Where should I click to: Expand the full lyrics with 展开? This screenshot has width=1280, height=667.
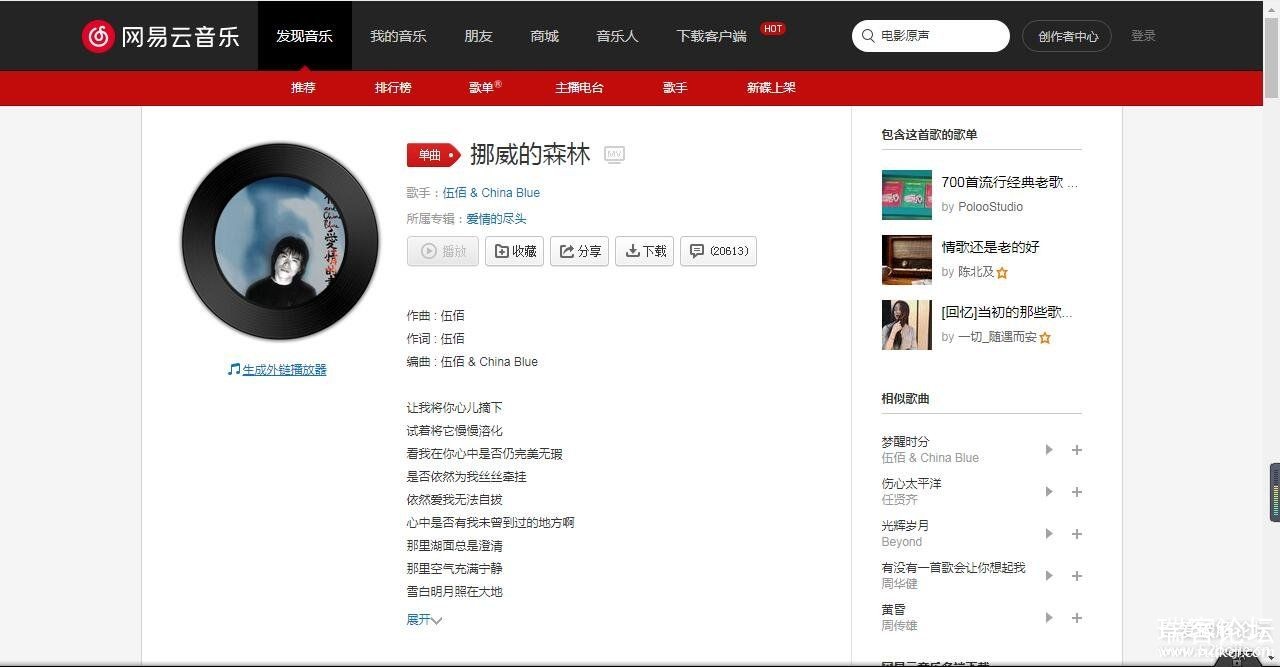(424, 620)
